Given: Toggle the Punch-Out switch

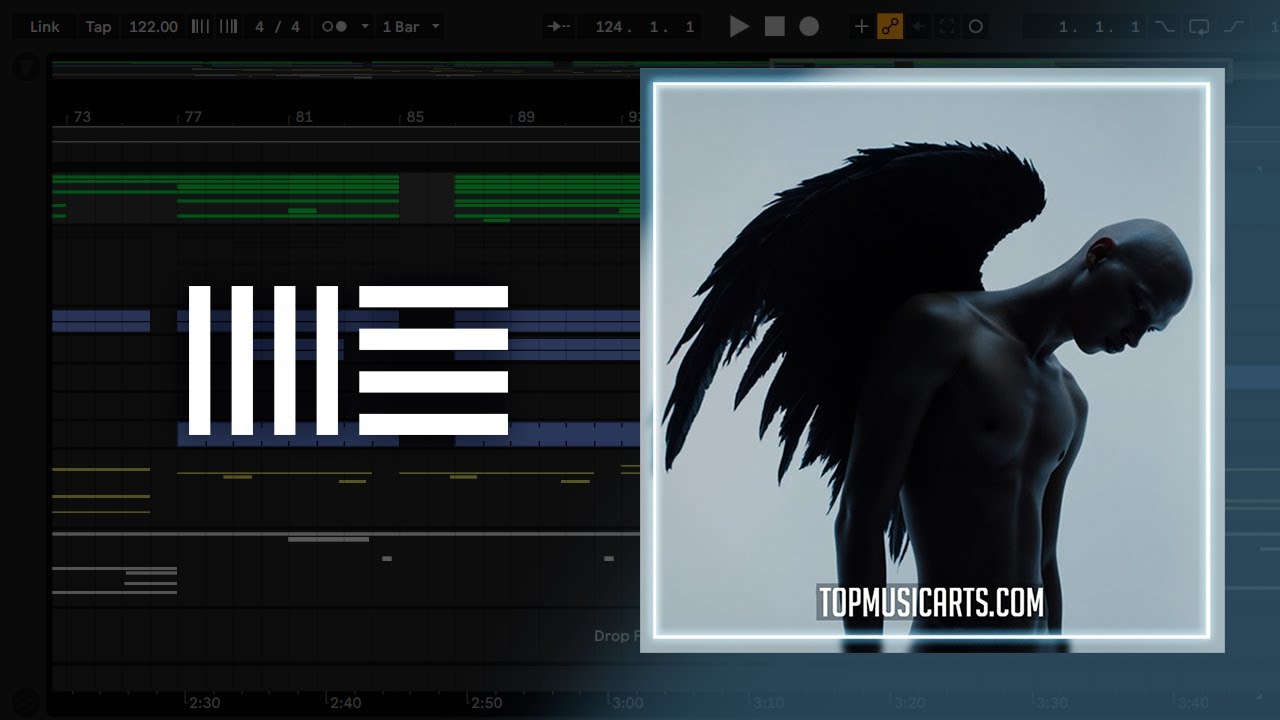Looking at the screenshot, I should [x=1234, y=27].
